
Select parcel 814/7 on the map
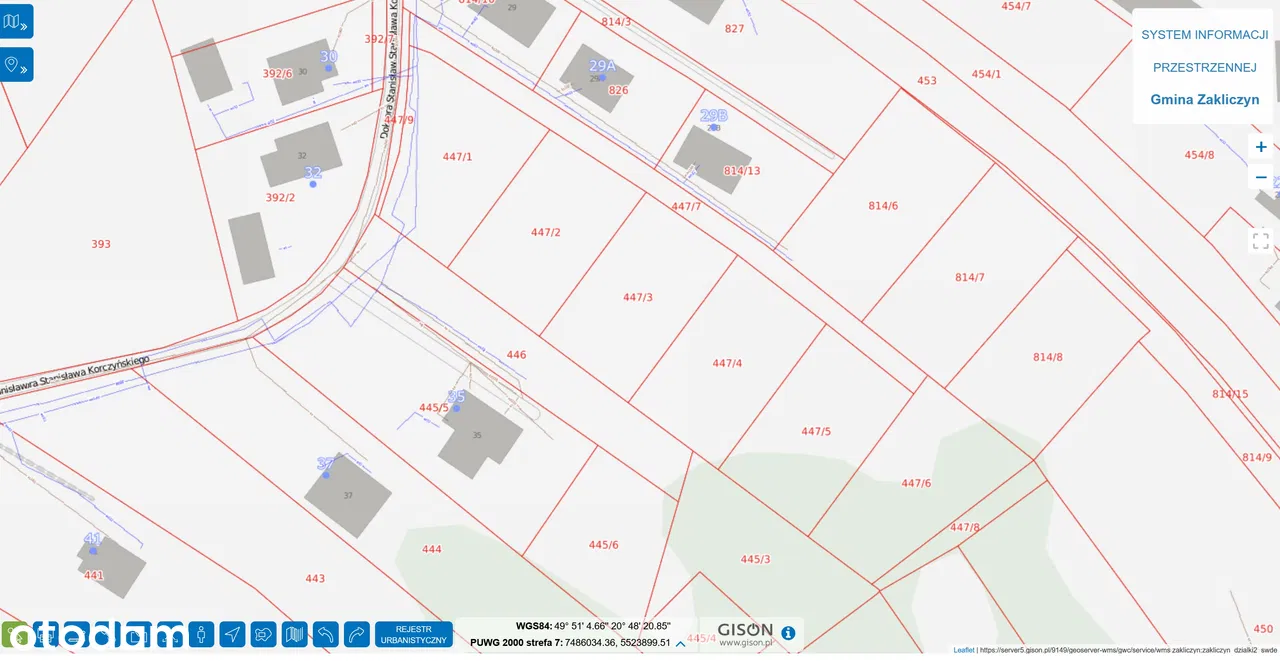click(x=969, y=277)
